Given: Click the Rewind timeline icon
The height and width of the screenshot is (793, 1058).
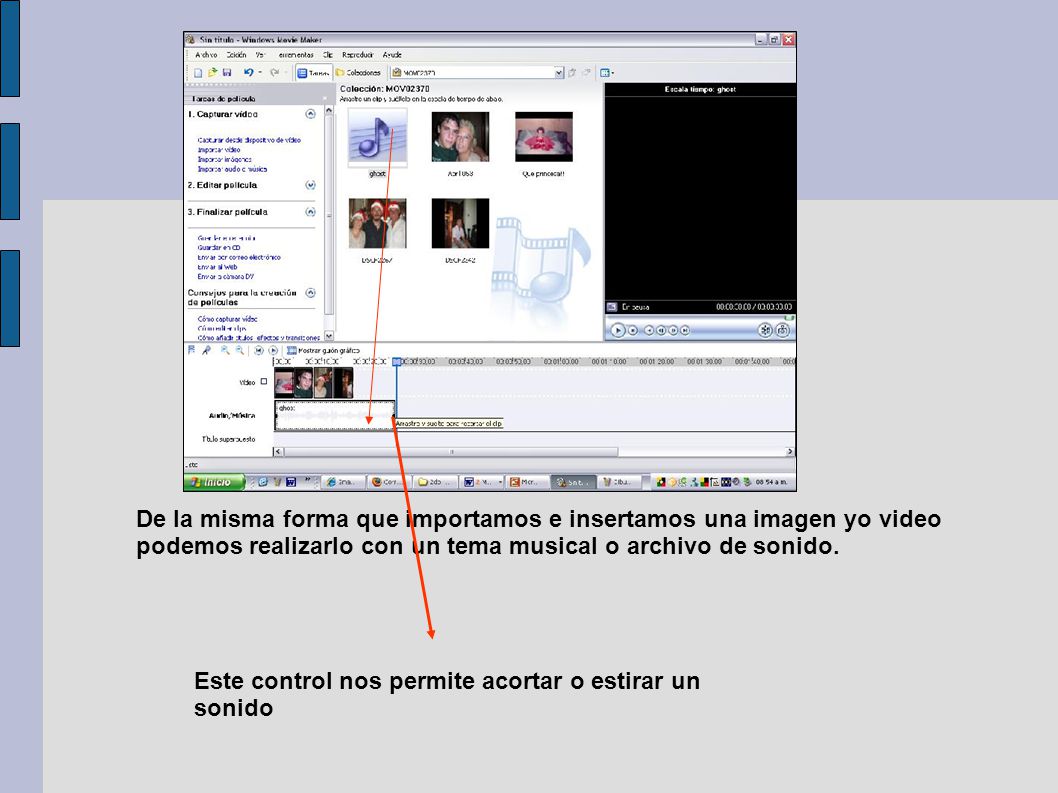Looking at the screenshot, I should coord(258,350).
